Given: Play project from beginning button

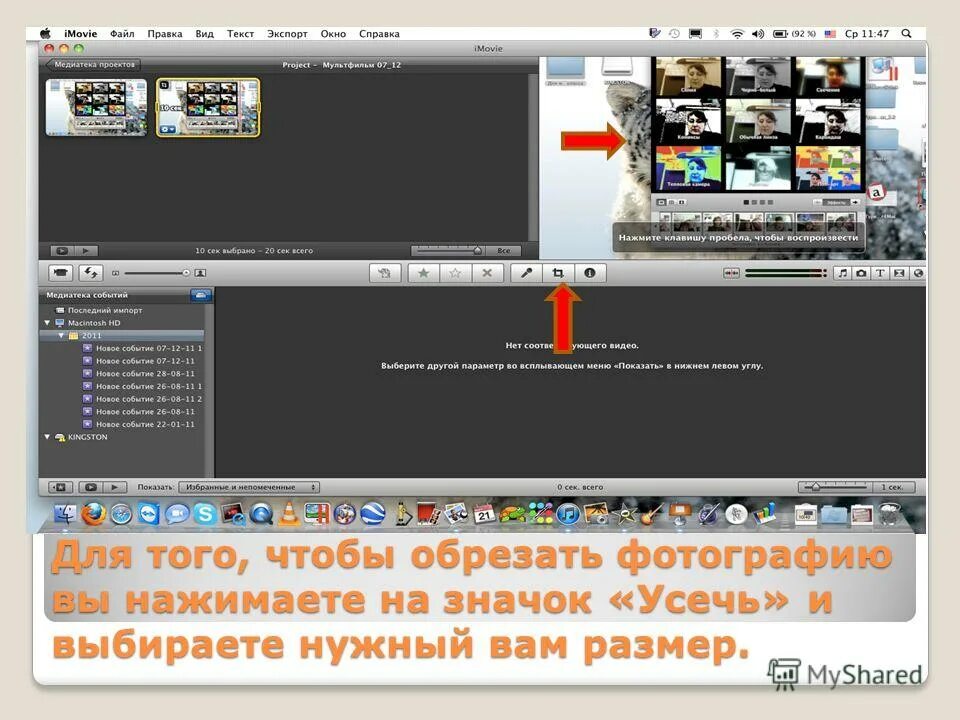Looking at the screenshot, I should click(x=86, y=250).
